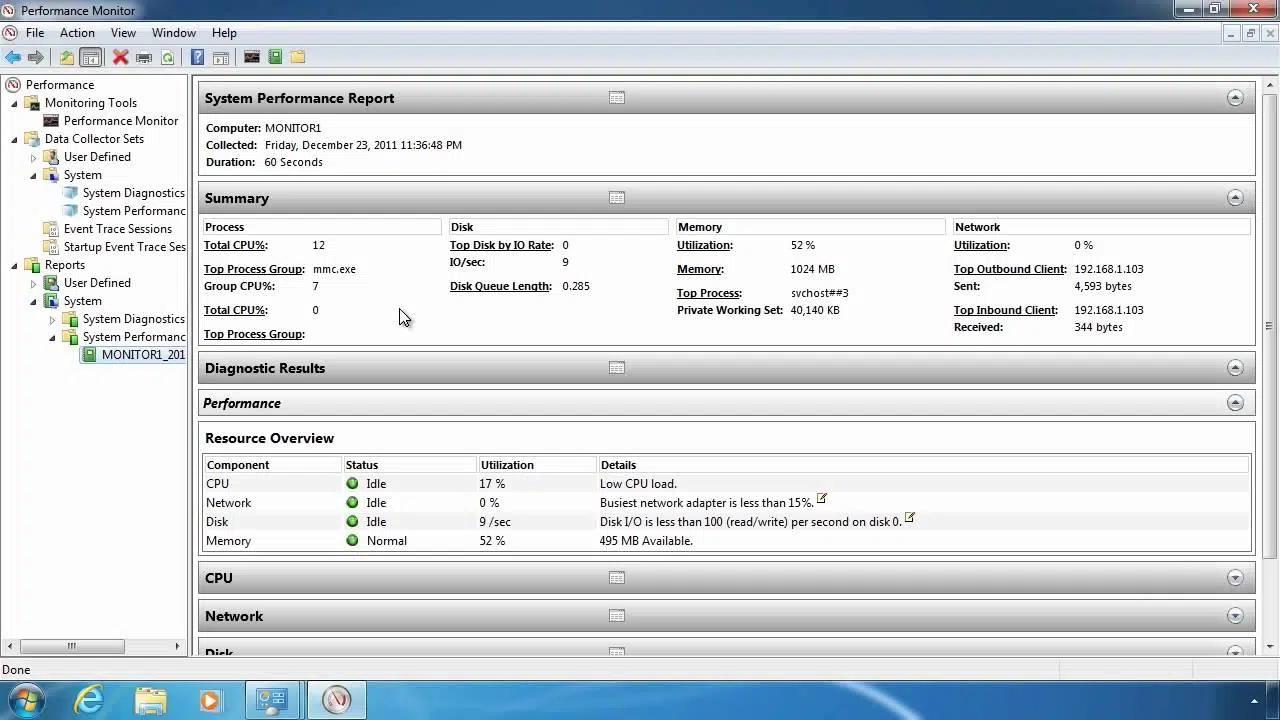Click the Refresh icon in the toolbar
The image size is (1280, 720).
tap(167, 57)
